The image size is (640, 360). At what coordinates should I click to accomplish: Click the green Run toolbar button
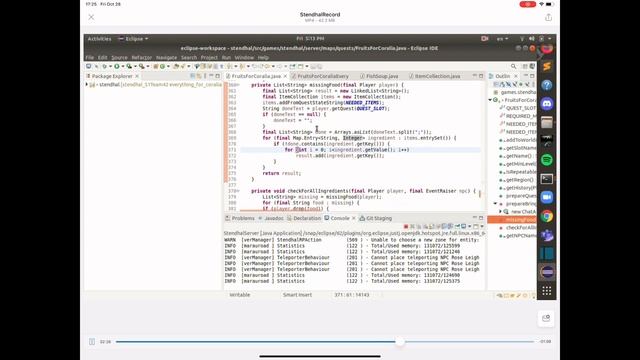117,66
